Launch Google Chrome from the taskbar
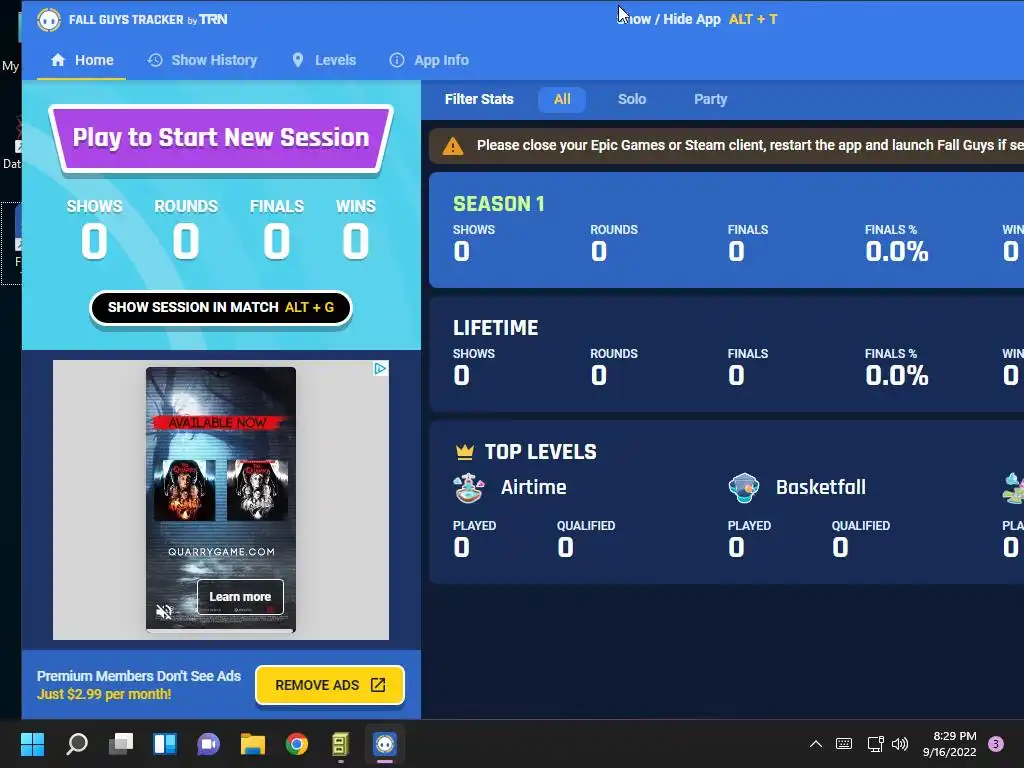Viewport: 1024px width, 768px height. point(296,744)
